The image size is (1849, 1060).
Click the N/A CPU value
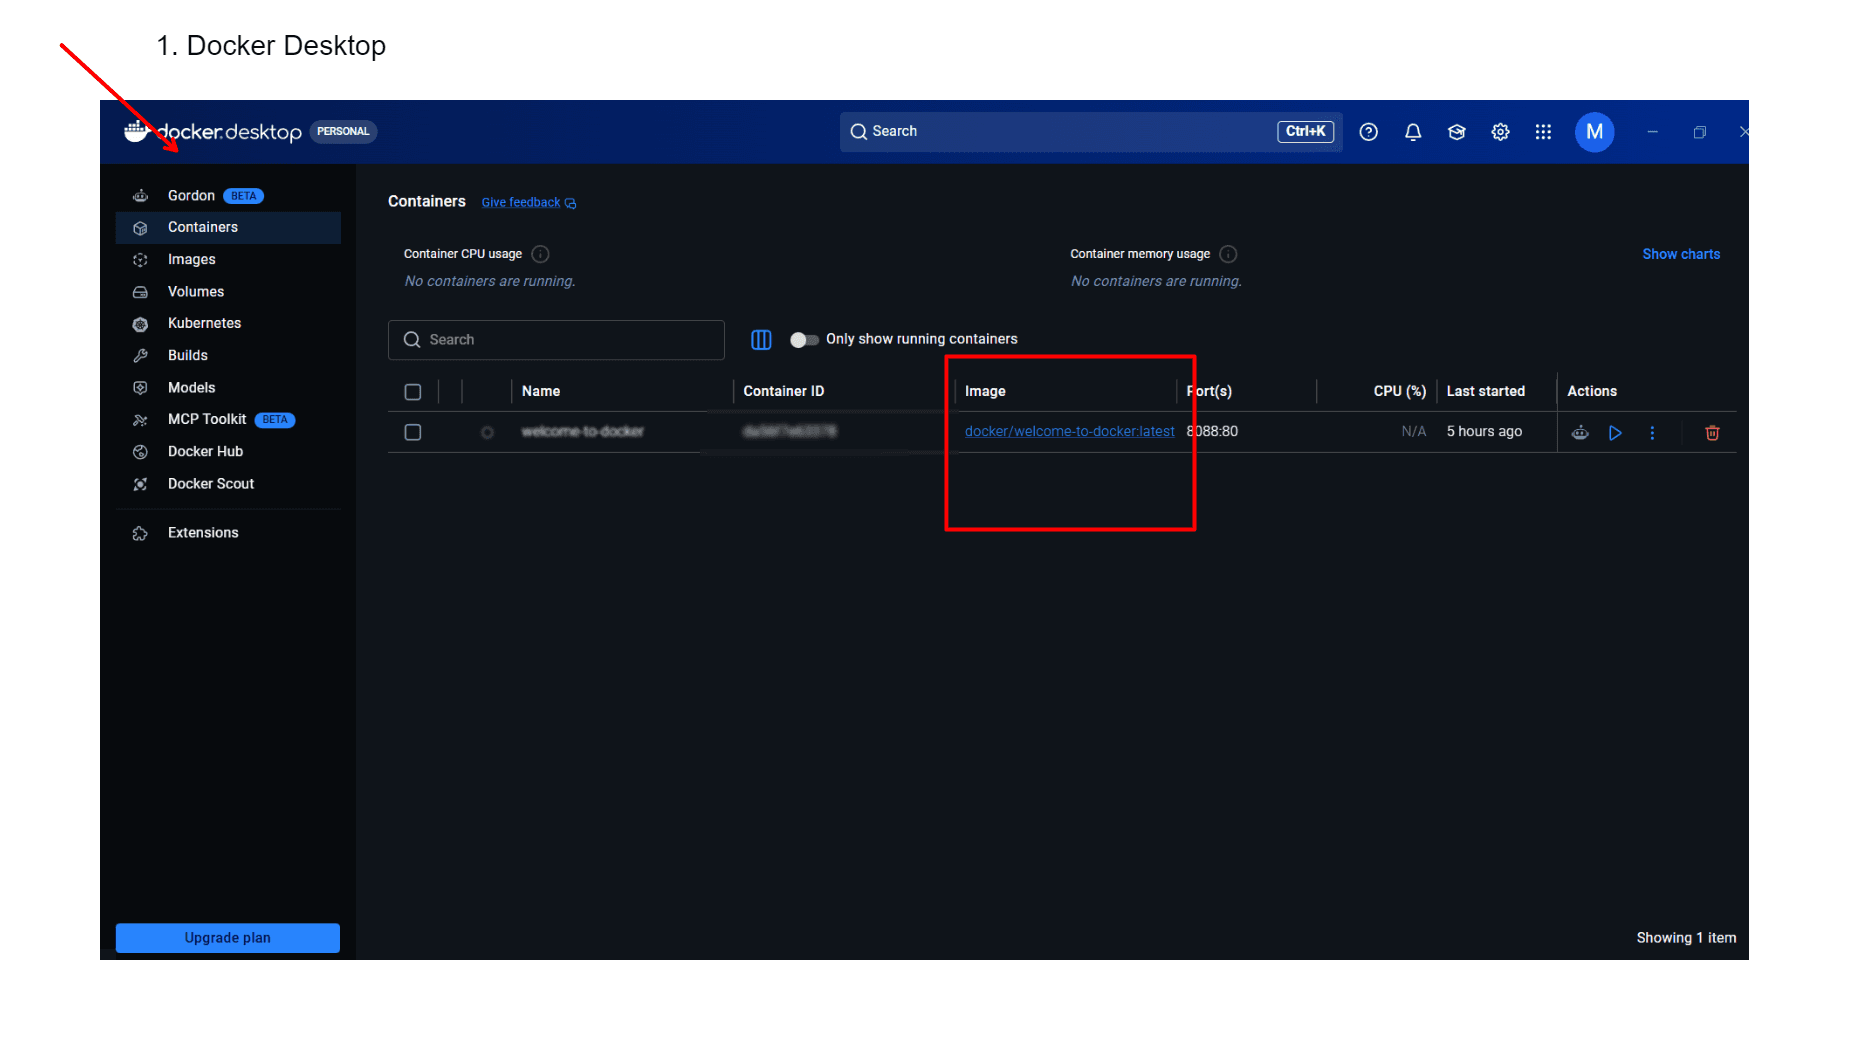point(1414,432)
